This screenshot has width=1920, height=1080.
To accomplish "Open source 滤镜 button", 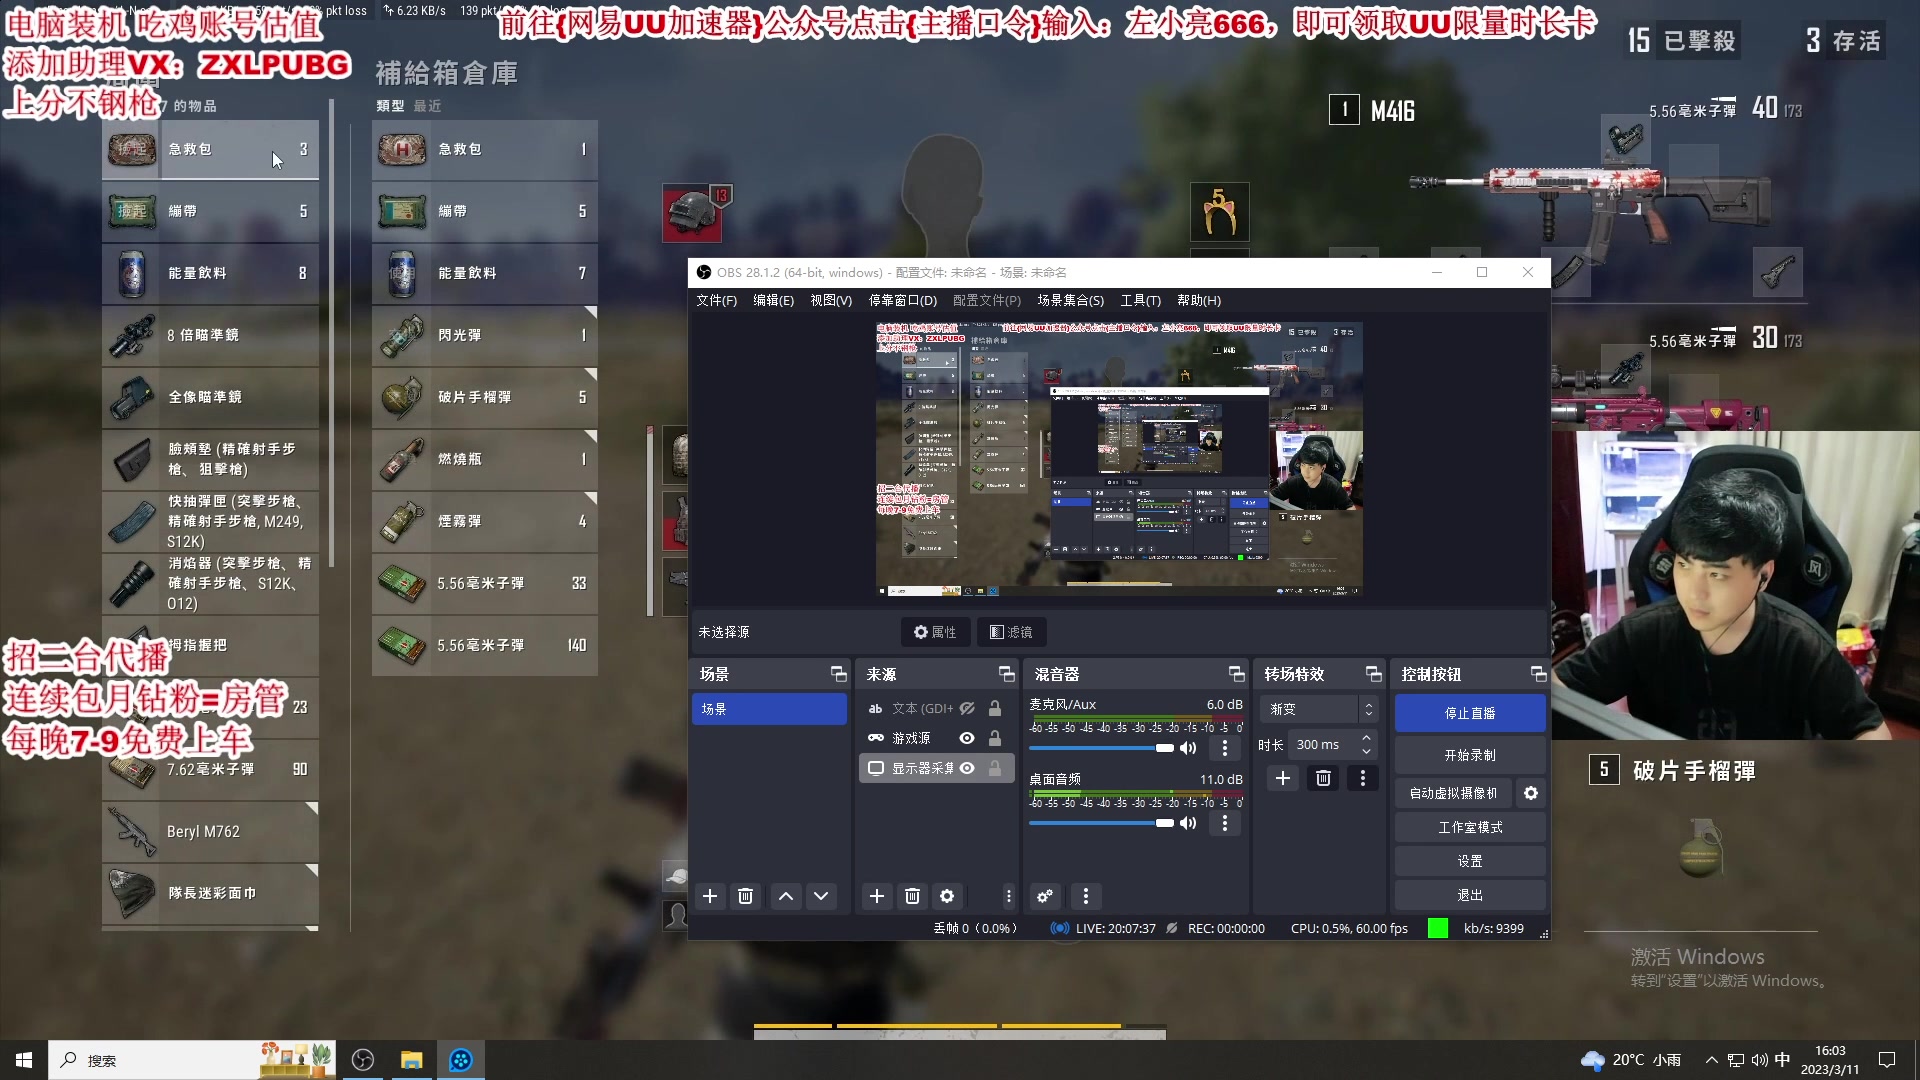I will (1011, 632).
